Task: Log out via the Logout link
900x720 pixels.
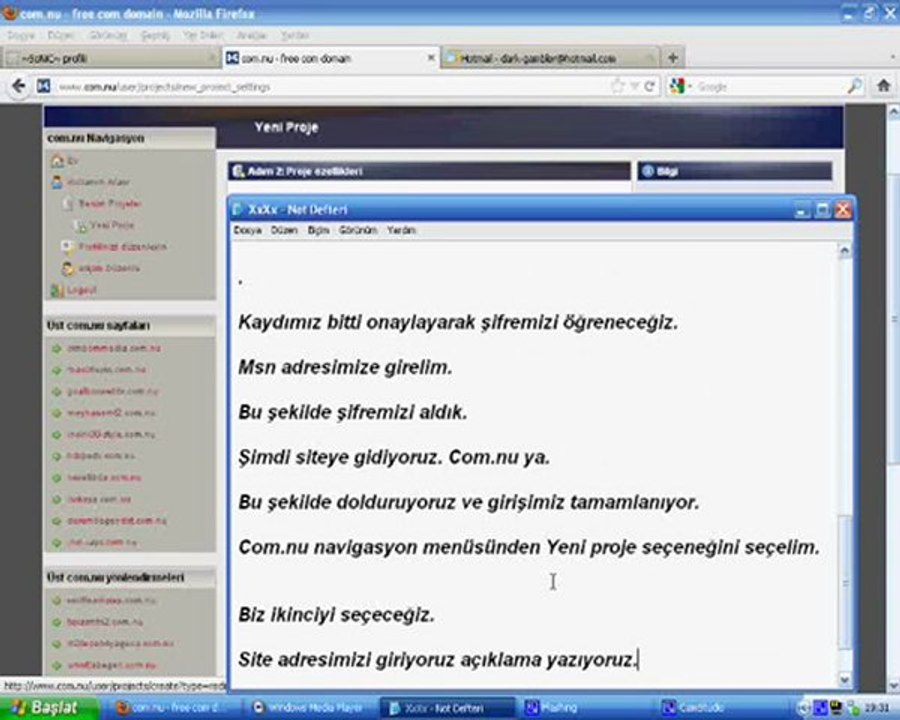Action: tap(82, 291)
